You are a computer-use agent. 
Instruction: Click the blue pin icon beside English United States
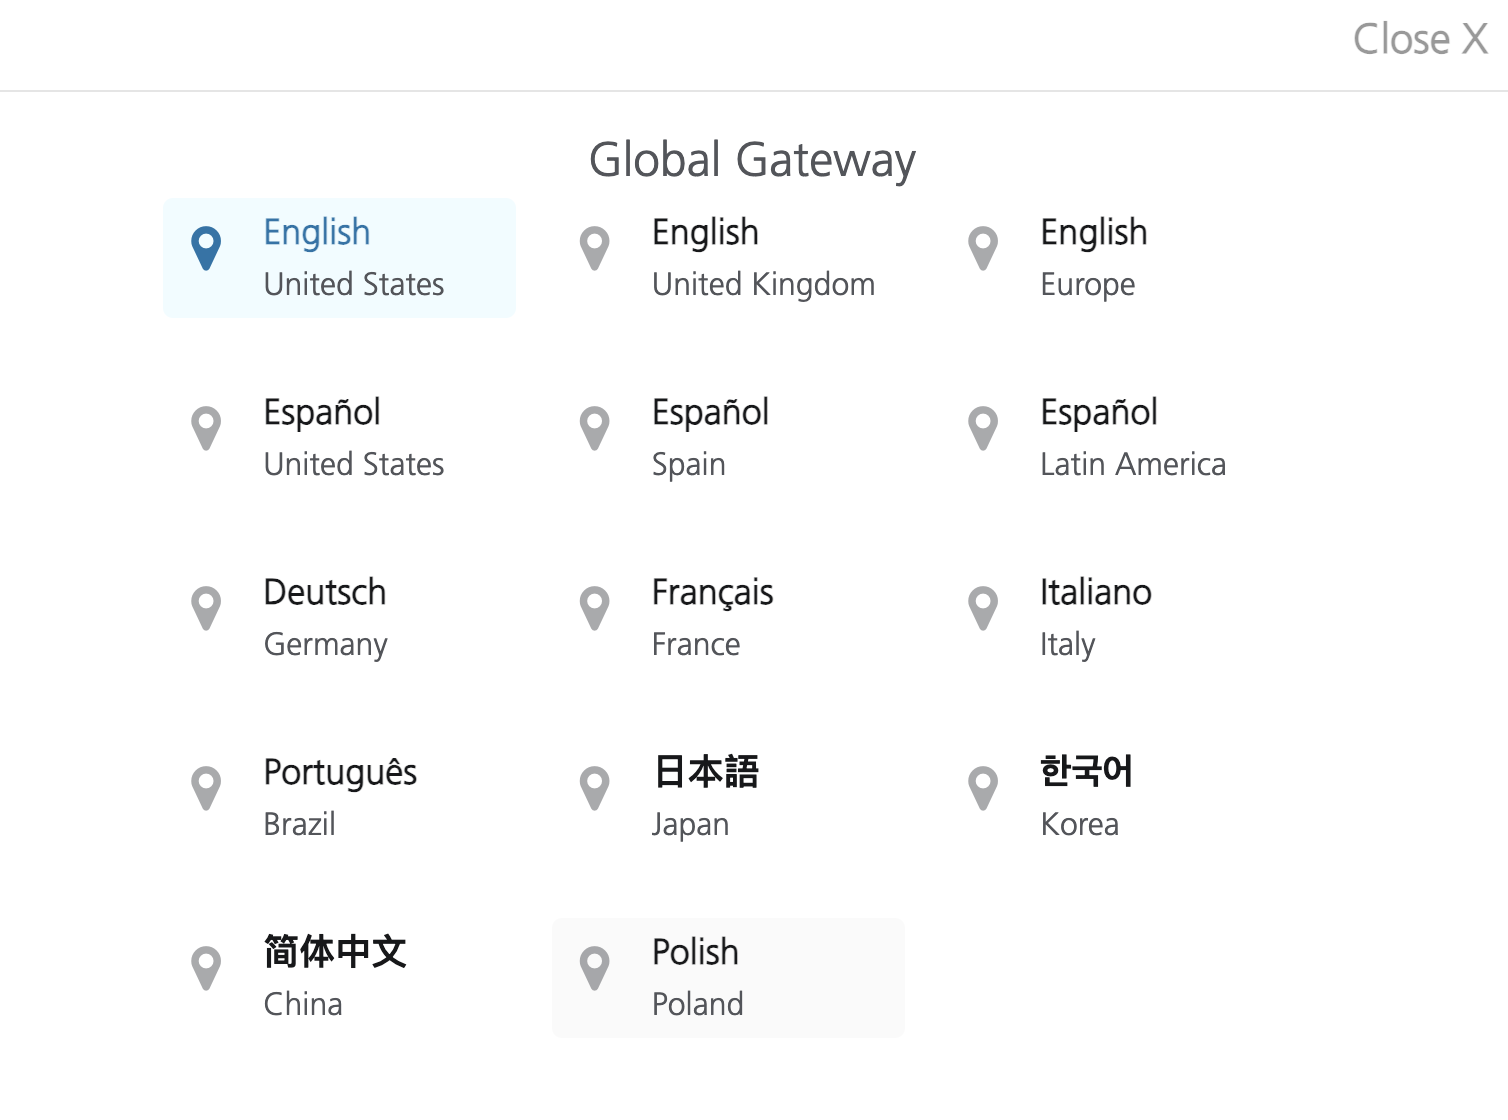[206, 249]
